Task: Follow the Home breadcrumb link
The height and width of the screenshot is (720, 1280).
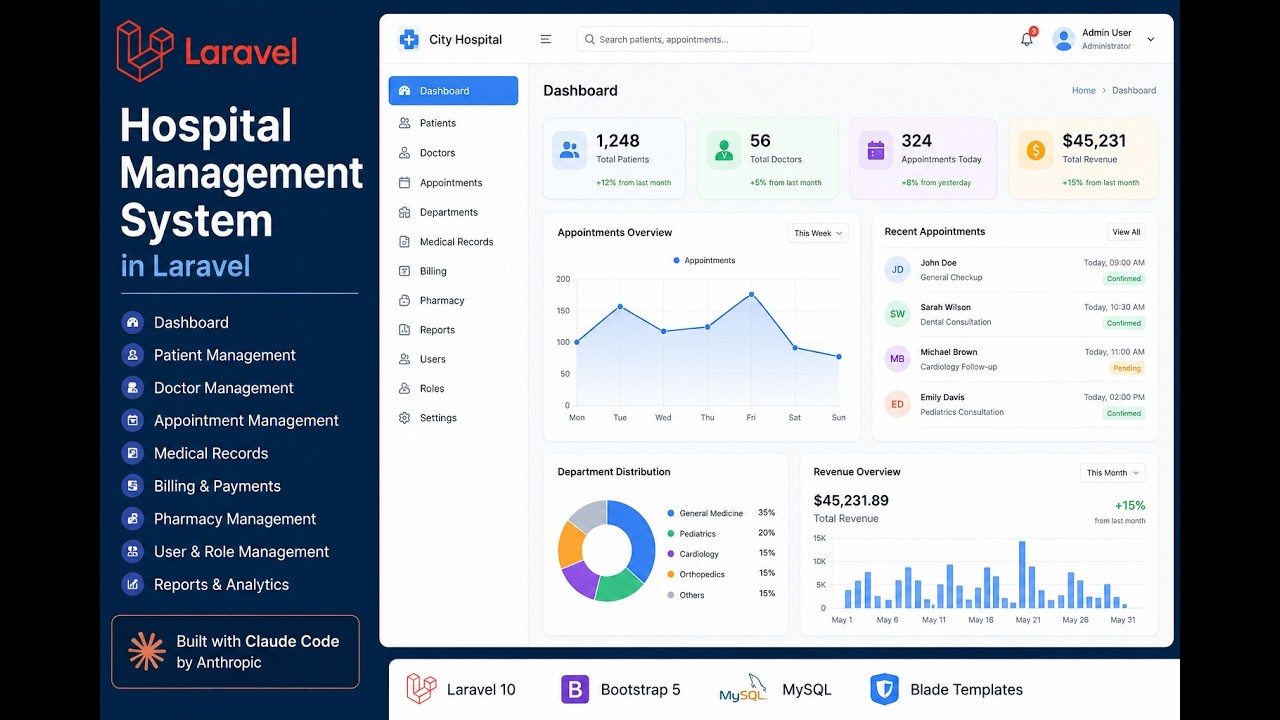Action: [1084, 90]
